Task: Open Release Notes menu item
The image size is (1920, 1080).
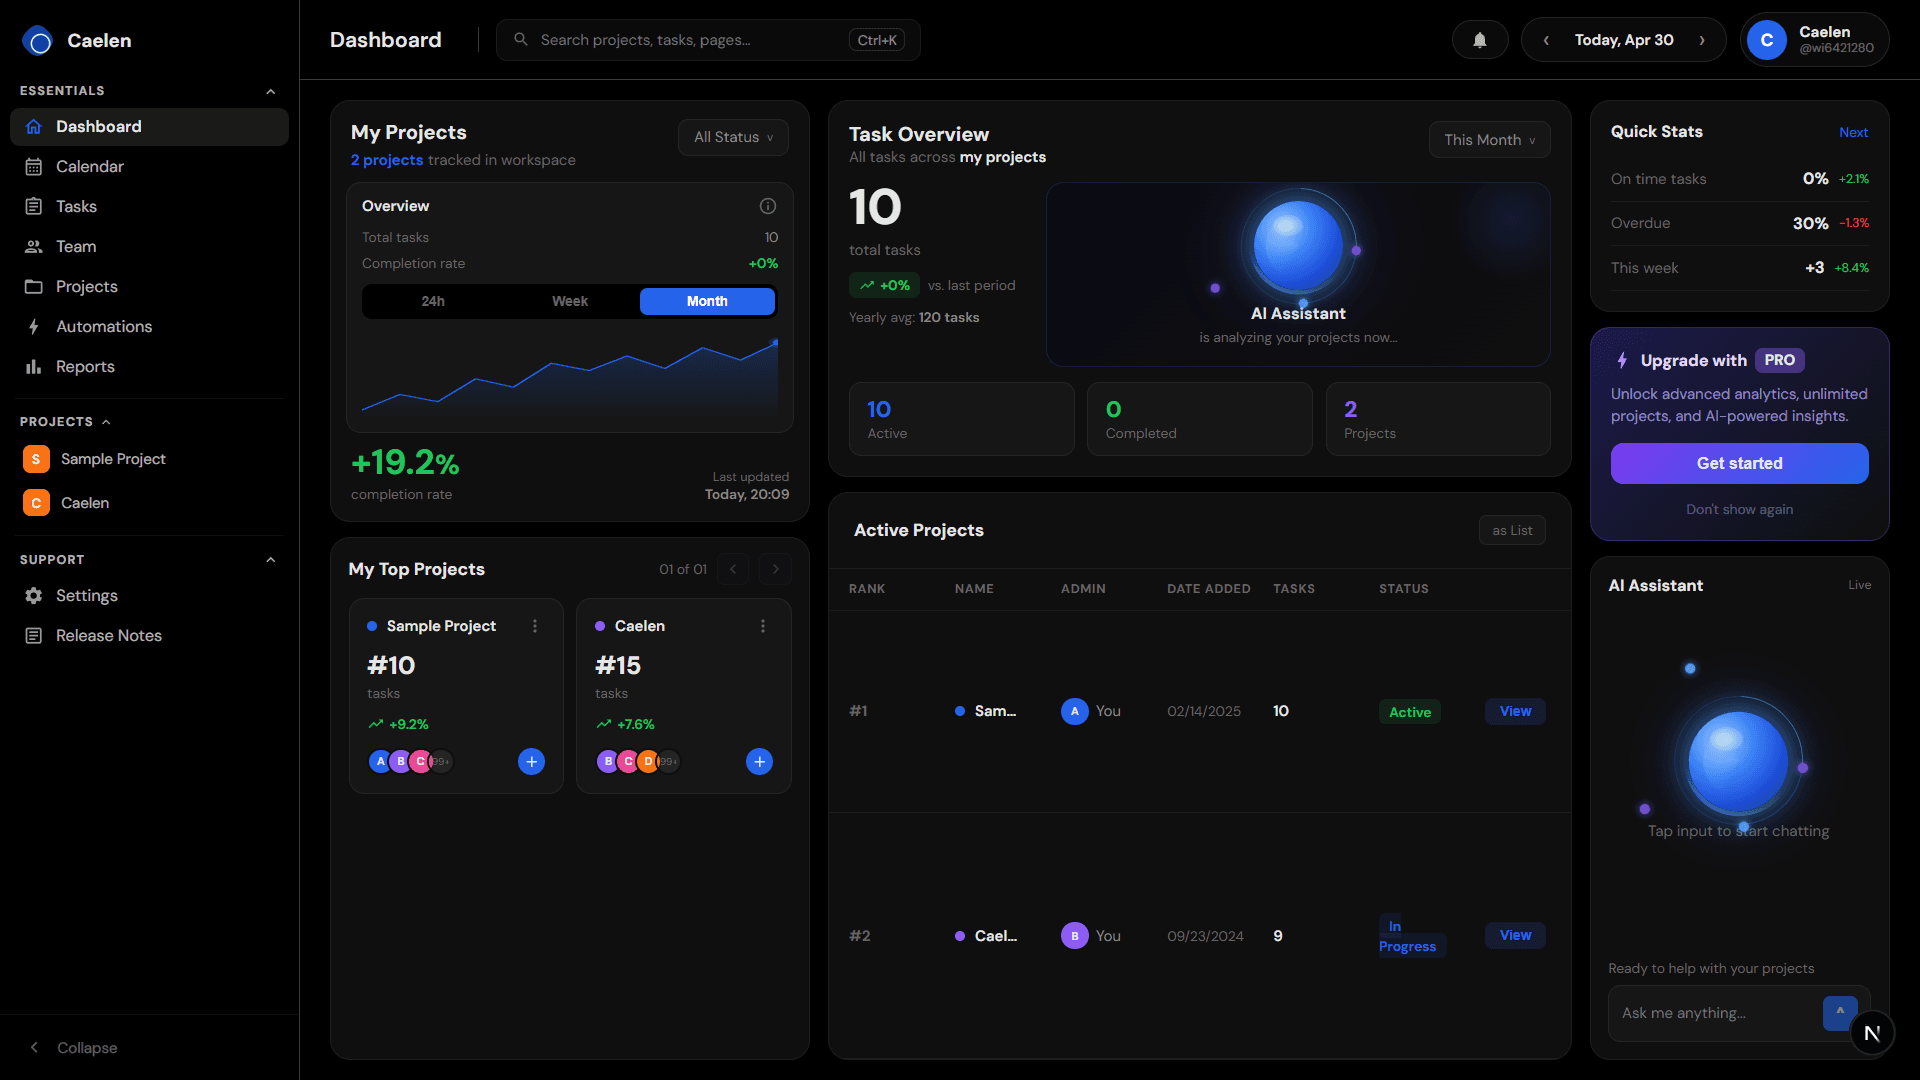Action: [x=149, y=636]
